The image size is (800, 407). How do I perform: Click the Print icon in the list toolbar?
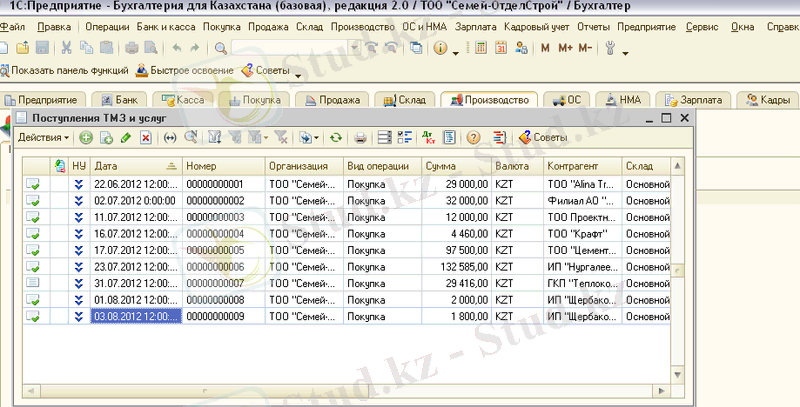tap(360, 137)
